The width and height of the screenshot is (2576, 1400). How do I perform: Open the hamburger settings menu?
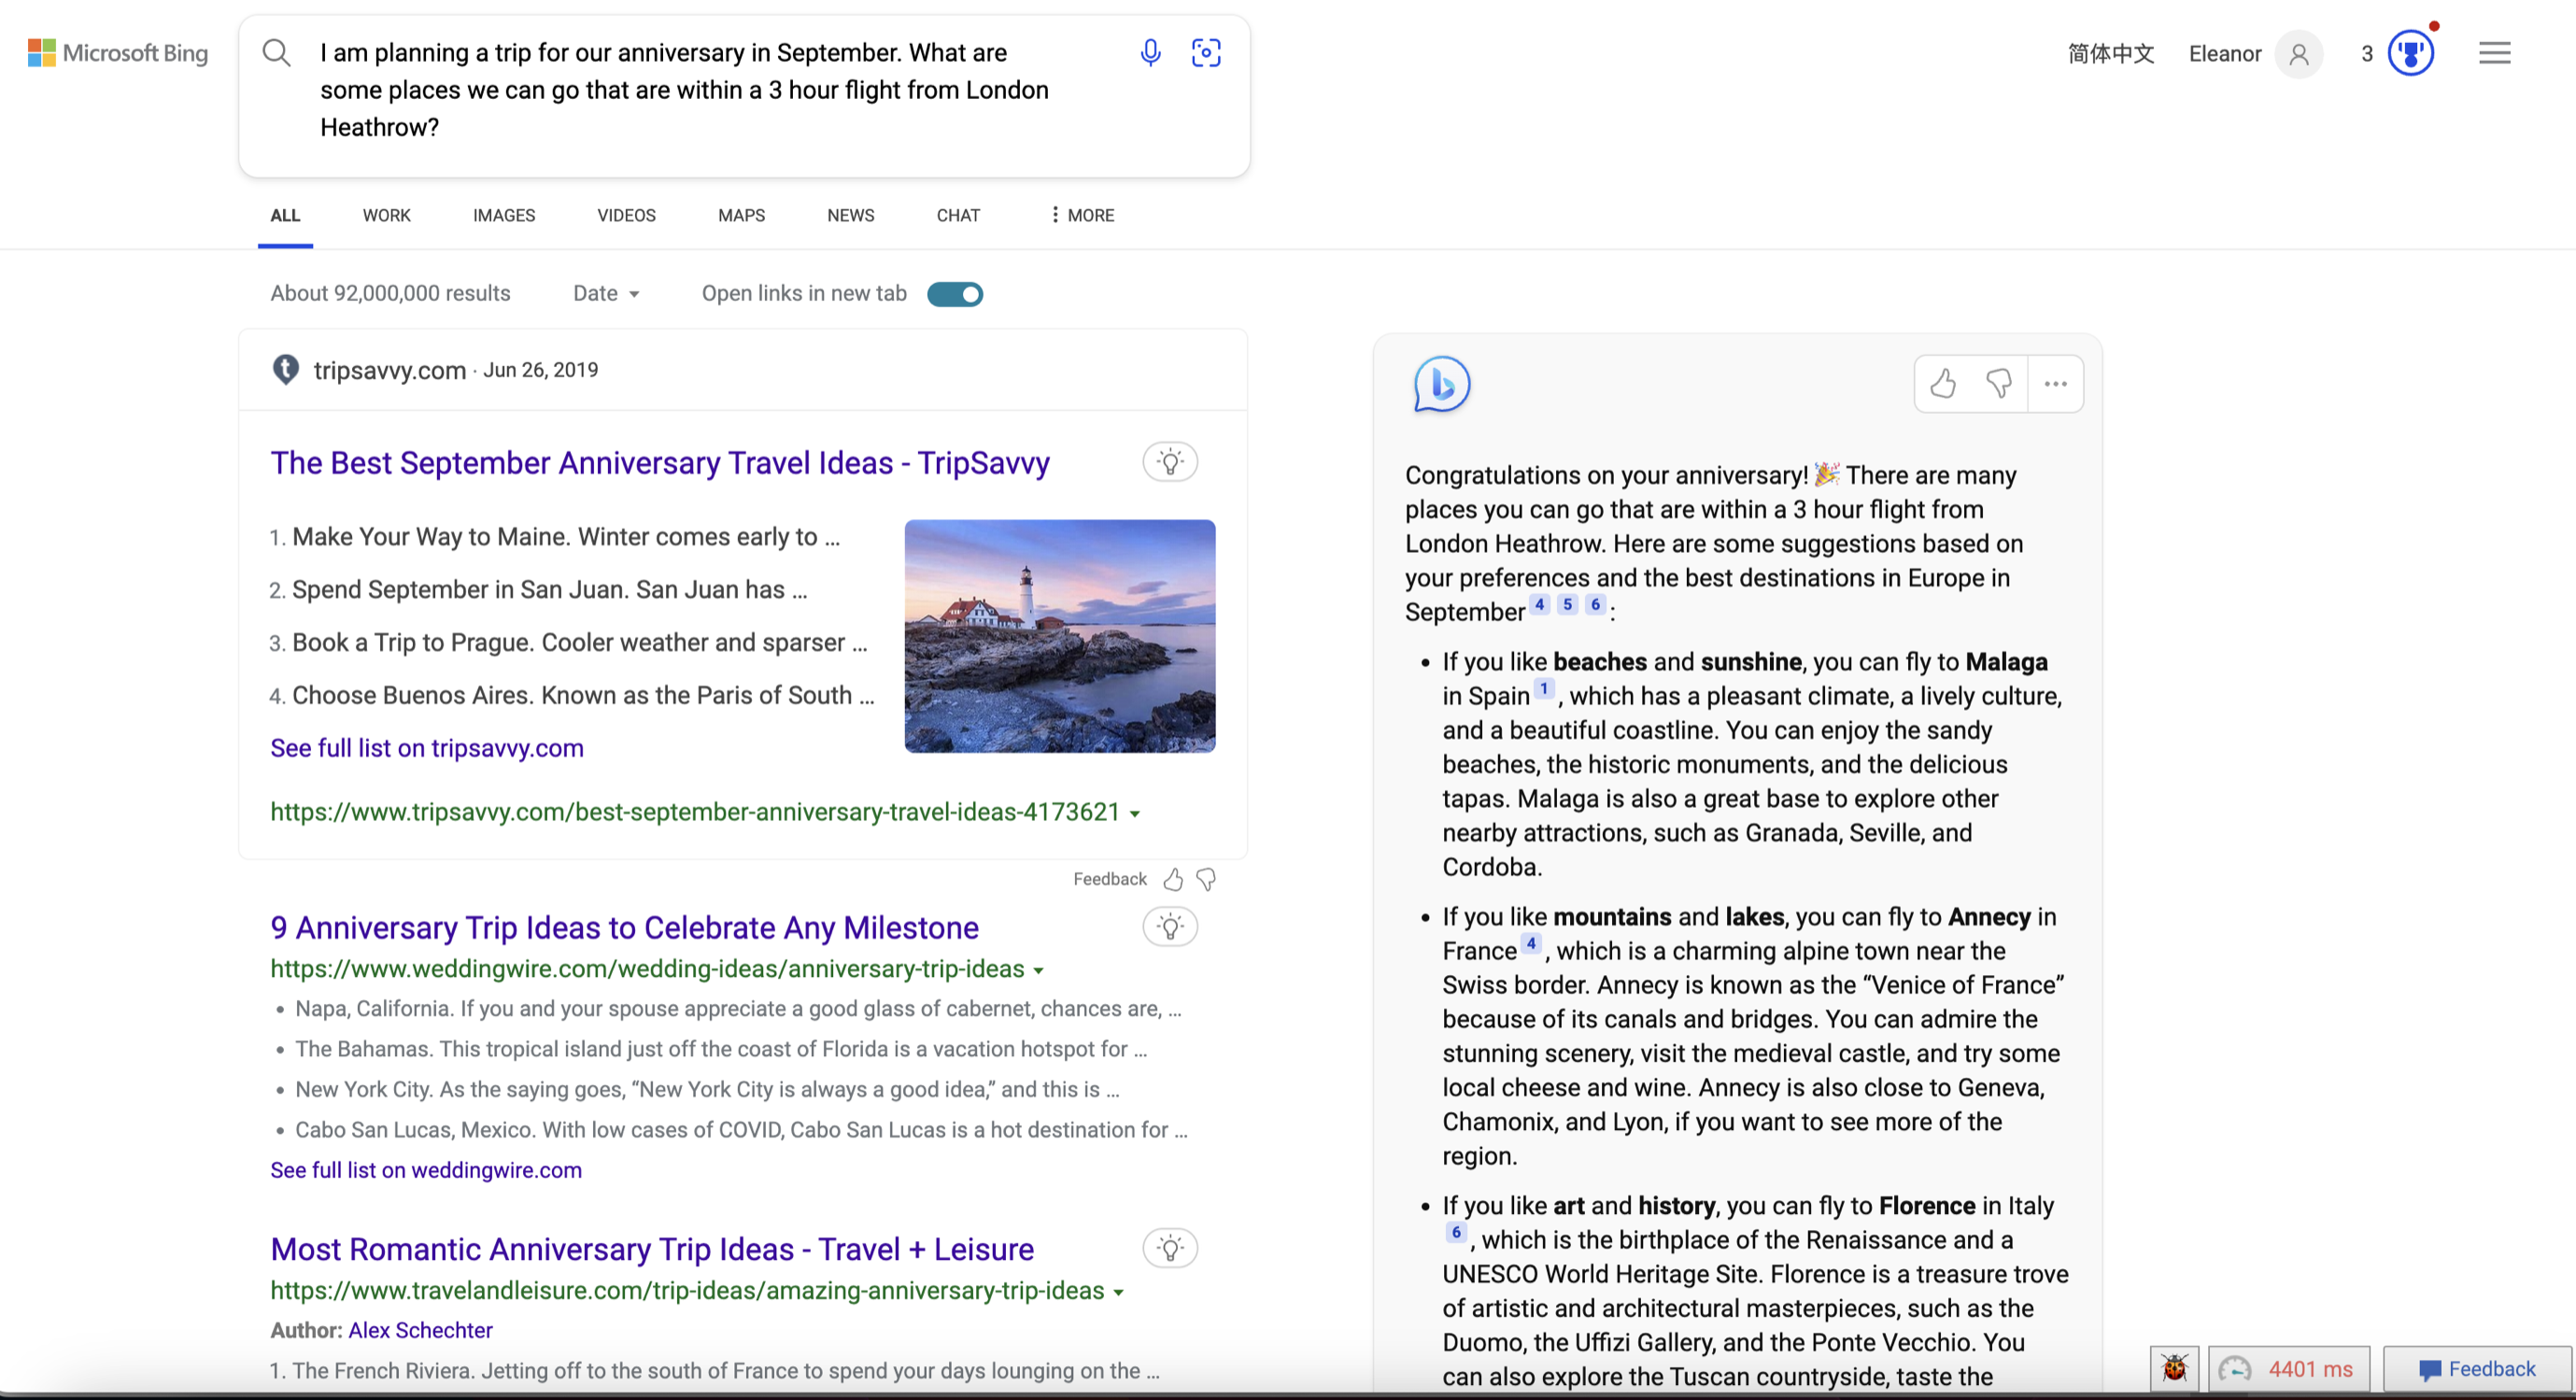2494,52
